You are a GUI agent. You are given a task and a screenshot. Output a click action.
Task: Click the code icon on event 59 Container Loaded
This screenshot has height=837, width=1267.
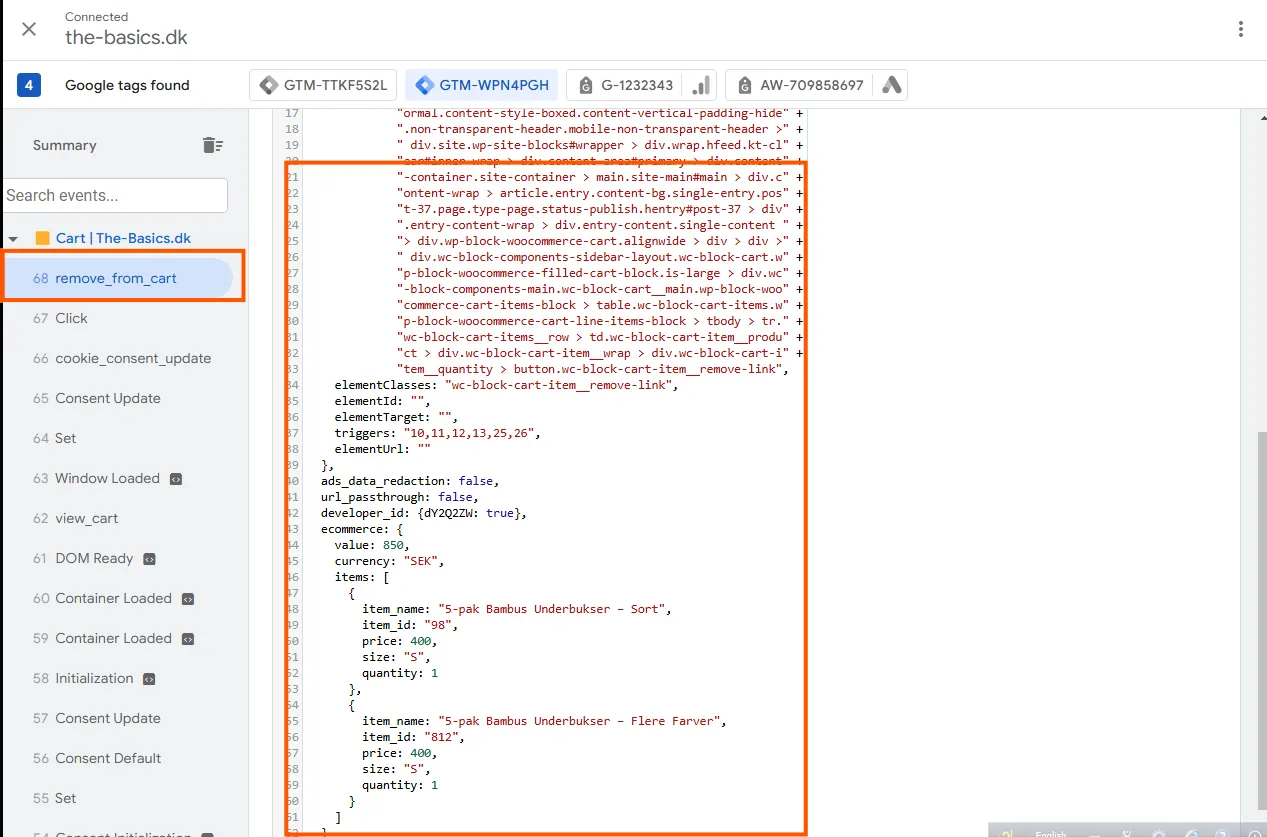pos(188,639)
